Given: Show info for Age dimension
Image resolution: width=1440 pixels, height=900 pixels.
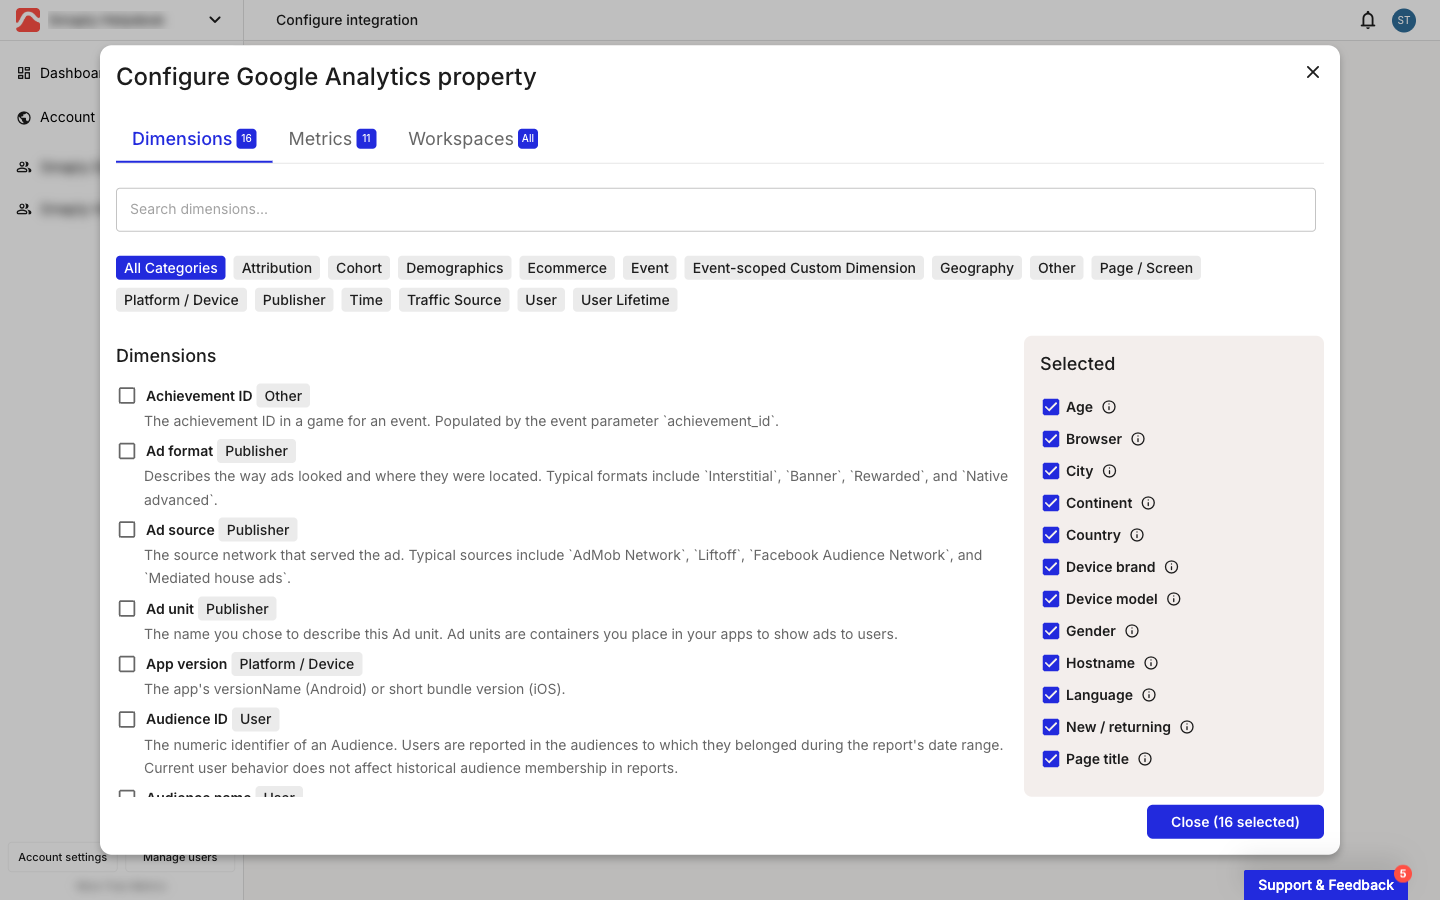Looking at the screenshot, I should 1109,407.
